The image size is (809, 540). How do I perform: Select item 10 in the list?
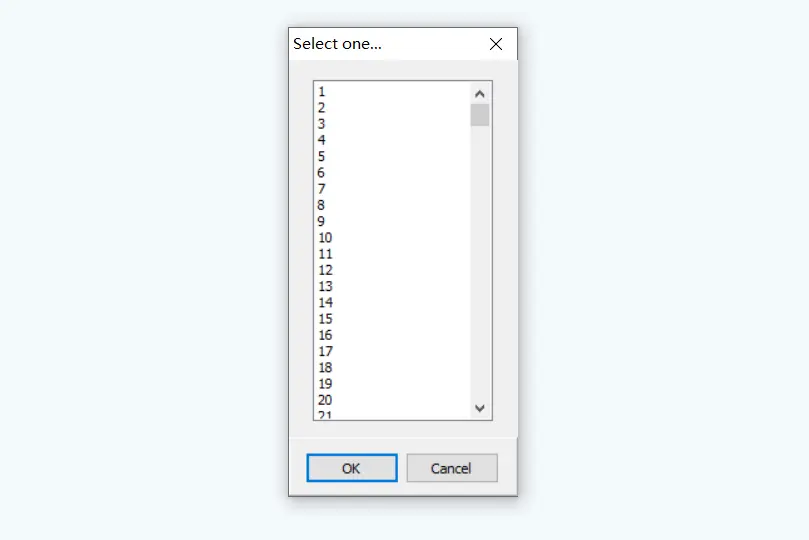click(x=325, y=238)
